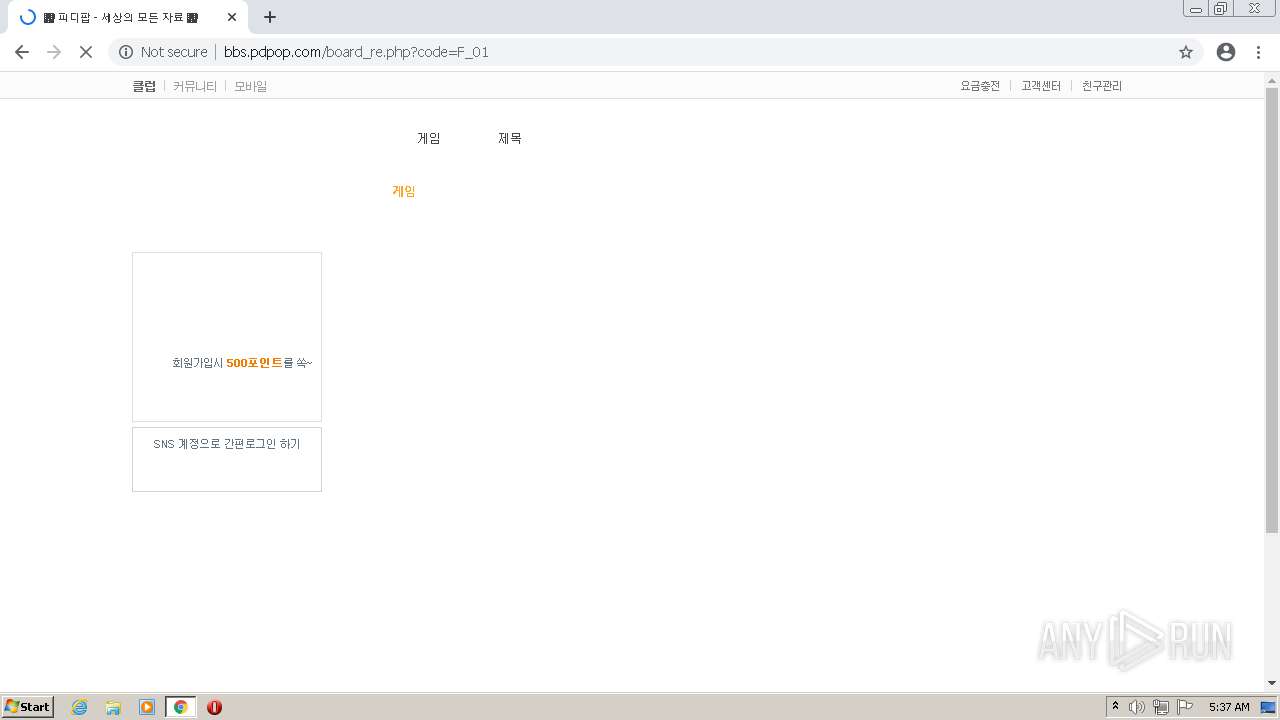Minimize the Chrome window
Viewport: 1280px width, 720px height.
click(1196, 8)
